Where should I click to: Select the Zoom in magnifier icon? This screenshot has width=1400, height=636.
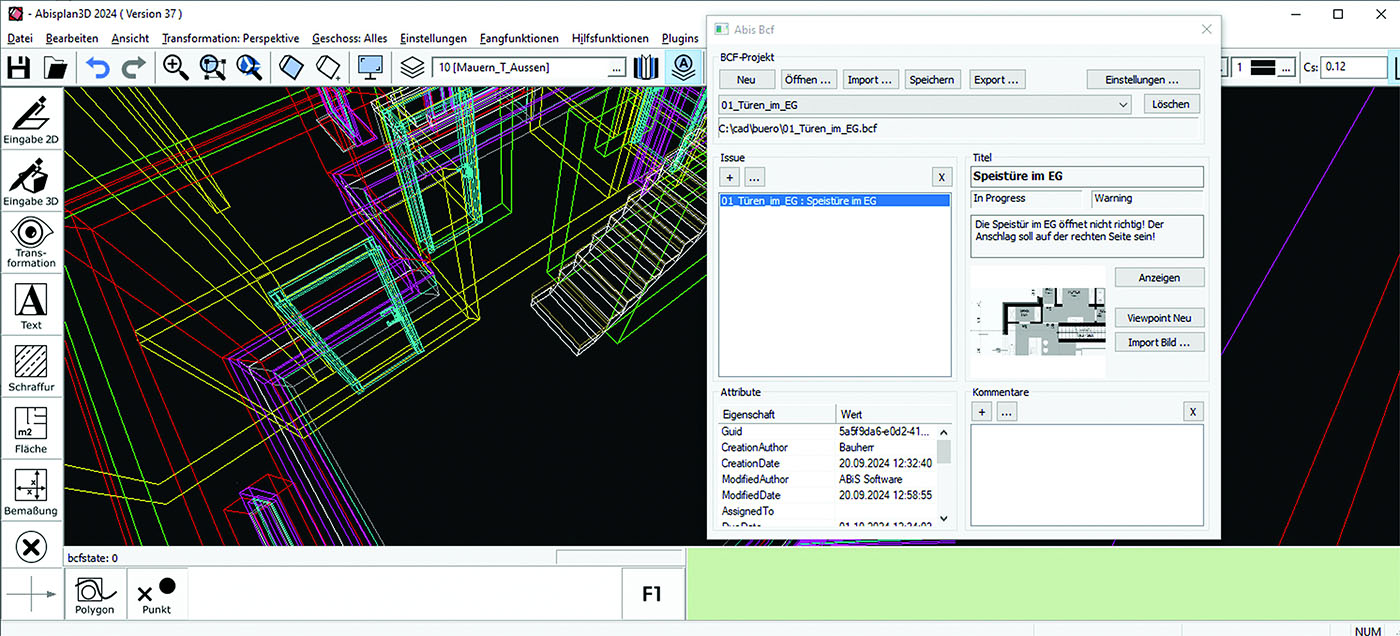coord(176,68)
